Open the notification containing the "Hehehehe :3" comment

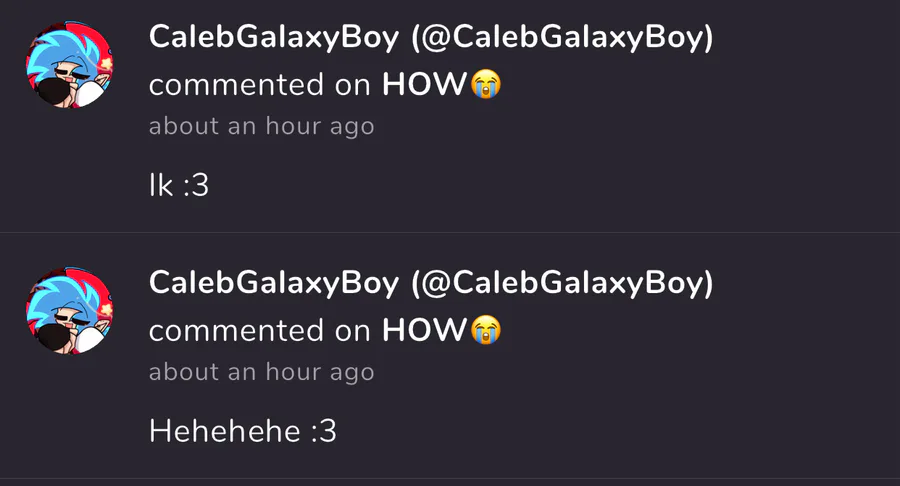[x=600, y=400]
